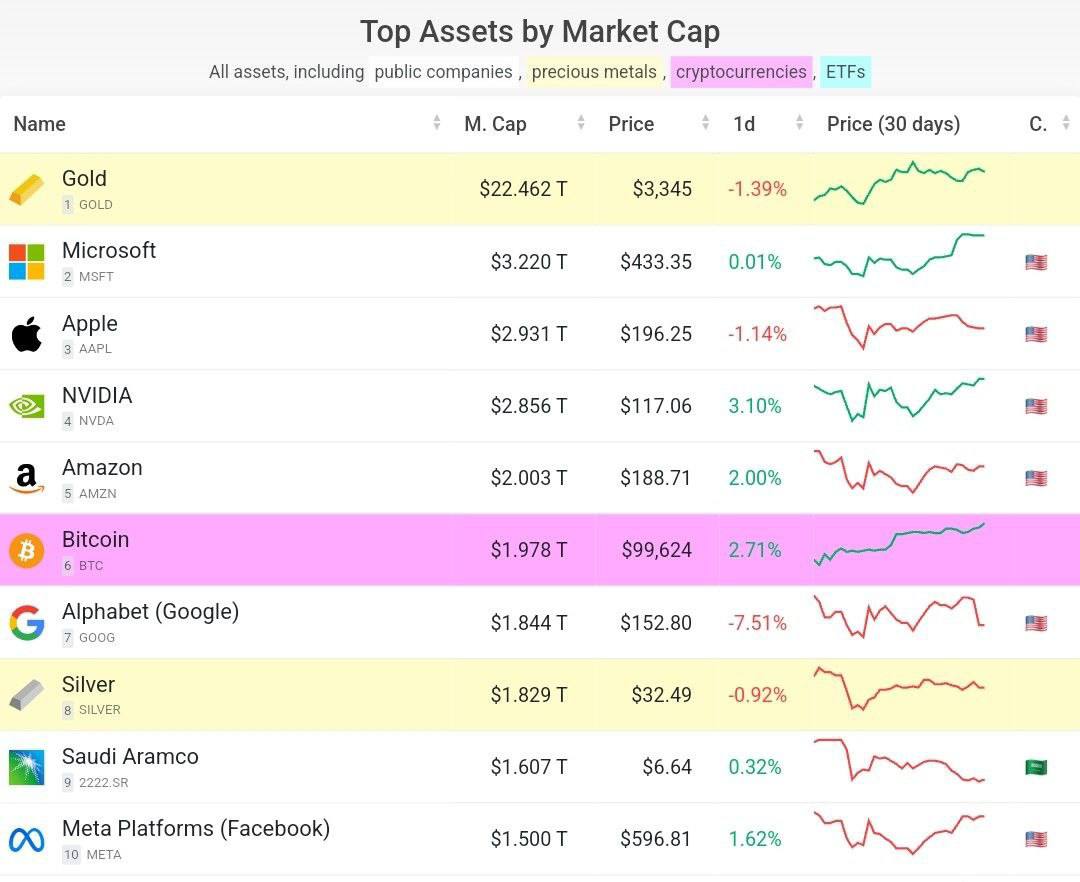This screenshot has width=1080, height=882.
Task: Sort by M. Cap column arrows
Action: point(581,123)
